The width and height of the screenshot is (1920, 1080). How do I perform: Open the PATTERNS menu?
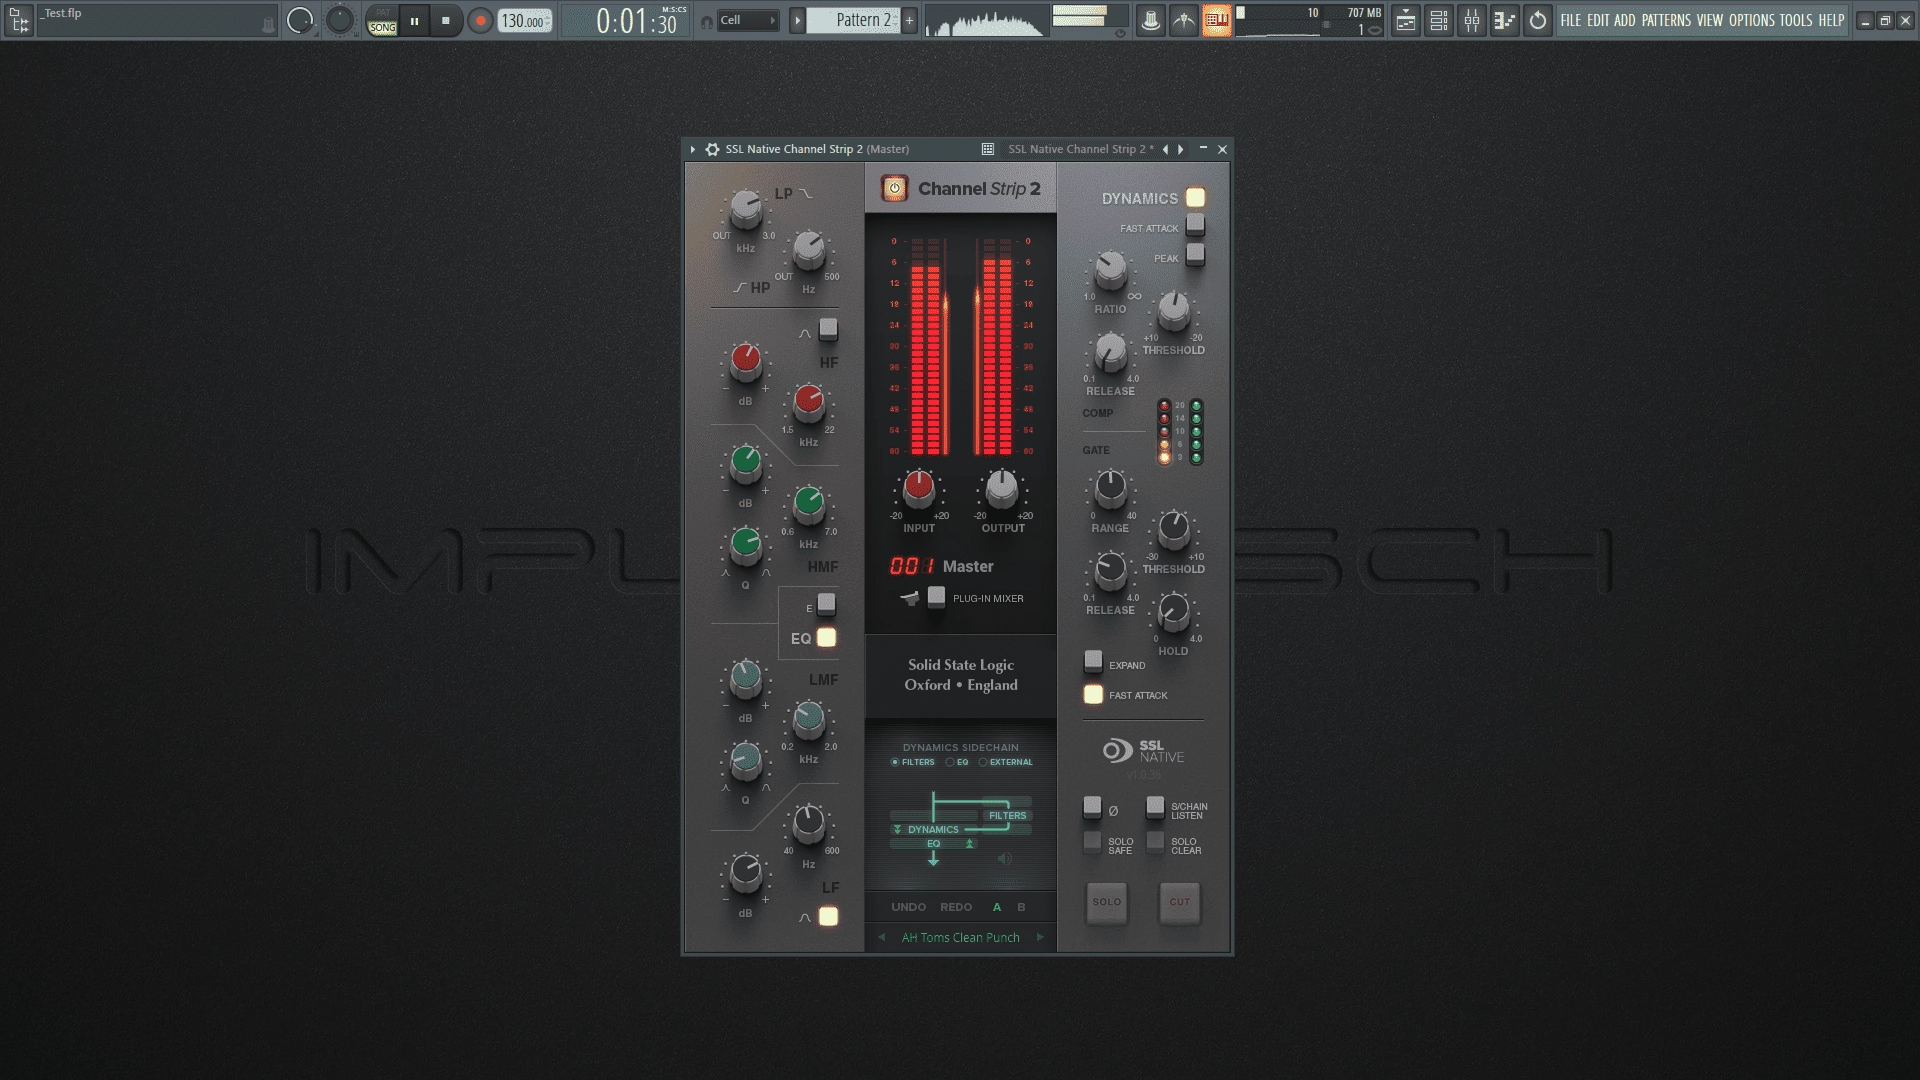[x=1666, y=20]
